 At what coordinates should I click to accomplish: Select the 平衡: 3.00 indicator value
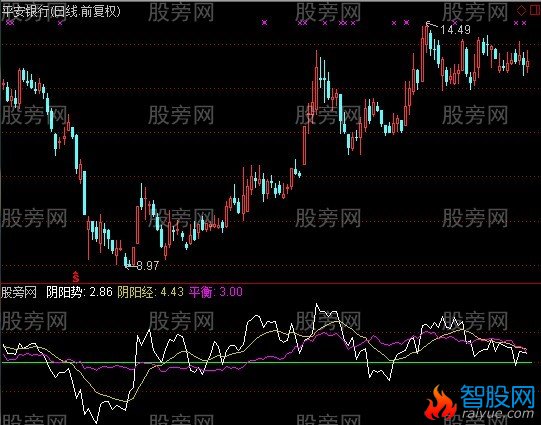216,292
